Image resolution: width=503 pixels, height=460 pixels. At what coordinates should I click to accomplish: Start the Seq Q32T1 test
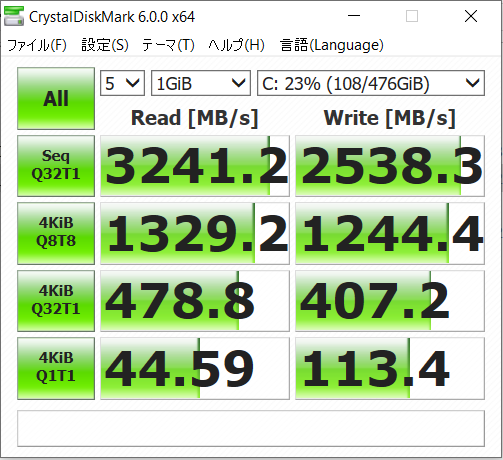56,166
